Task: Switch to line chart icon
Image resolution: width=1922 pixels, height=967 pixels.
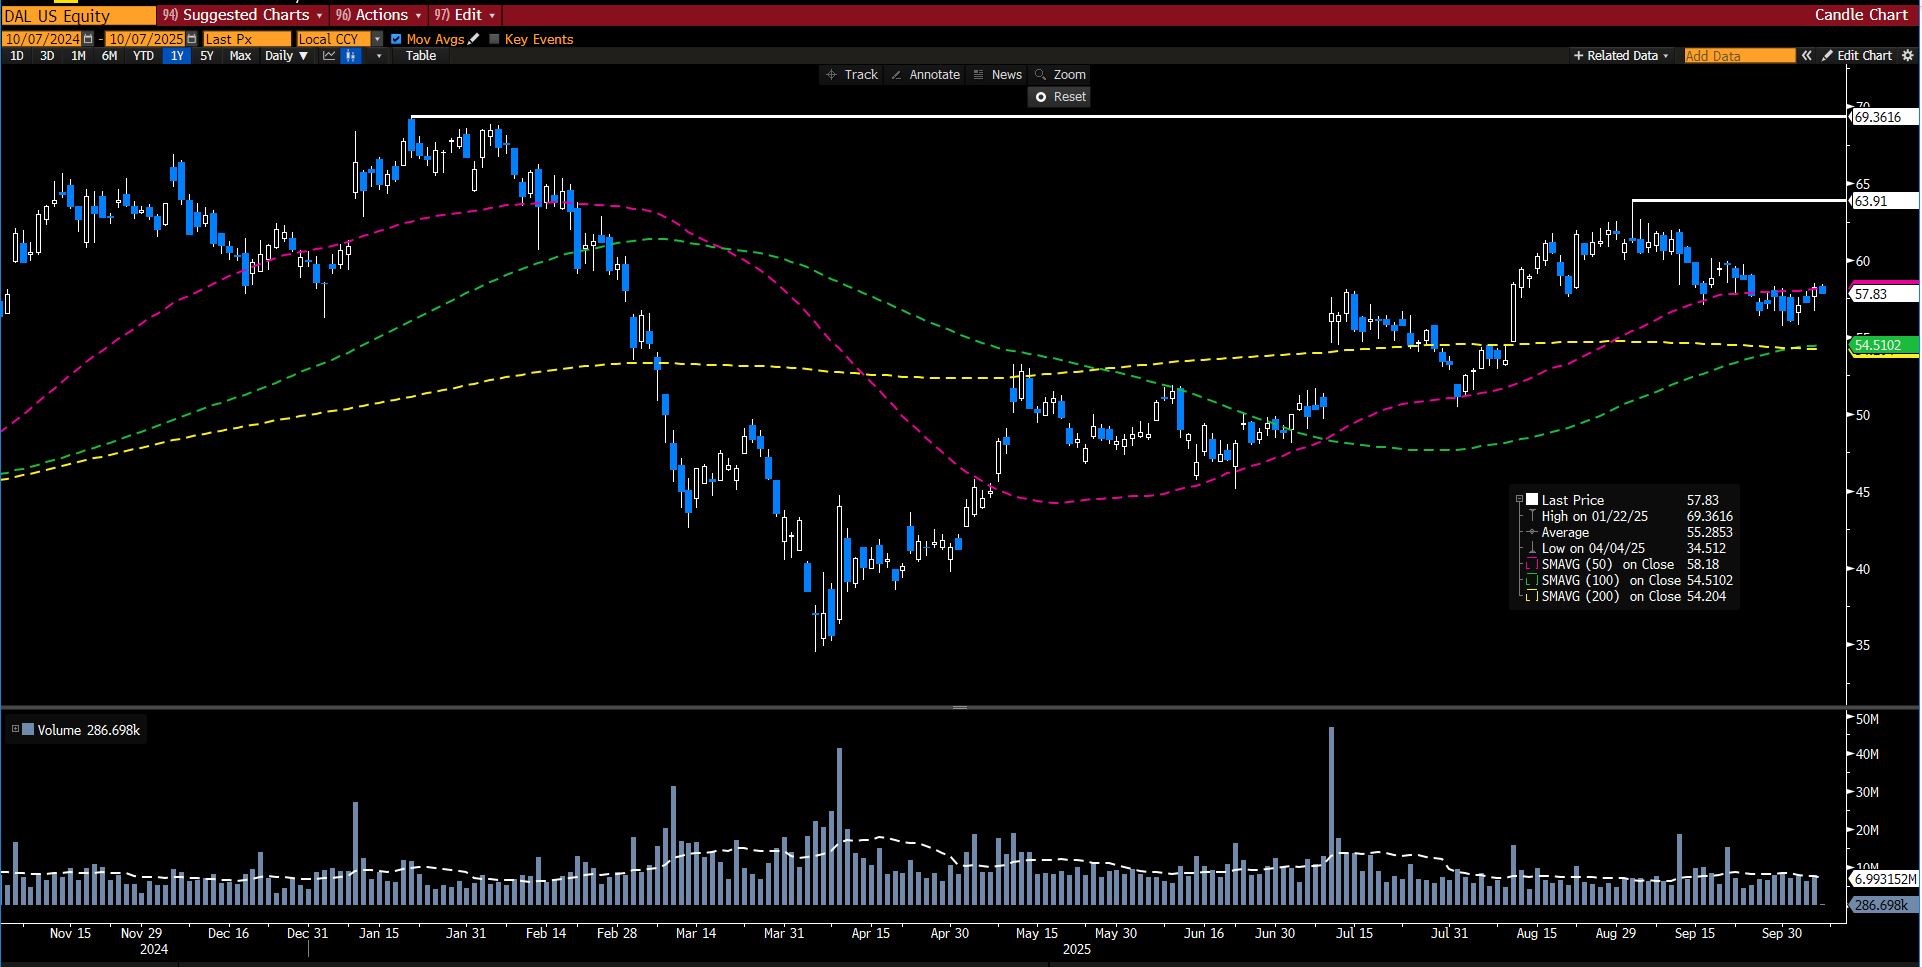Action: [329, 56]
